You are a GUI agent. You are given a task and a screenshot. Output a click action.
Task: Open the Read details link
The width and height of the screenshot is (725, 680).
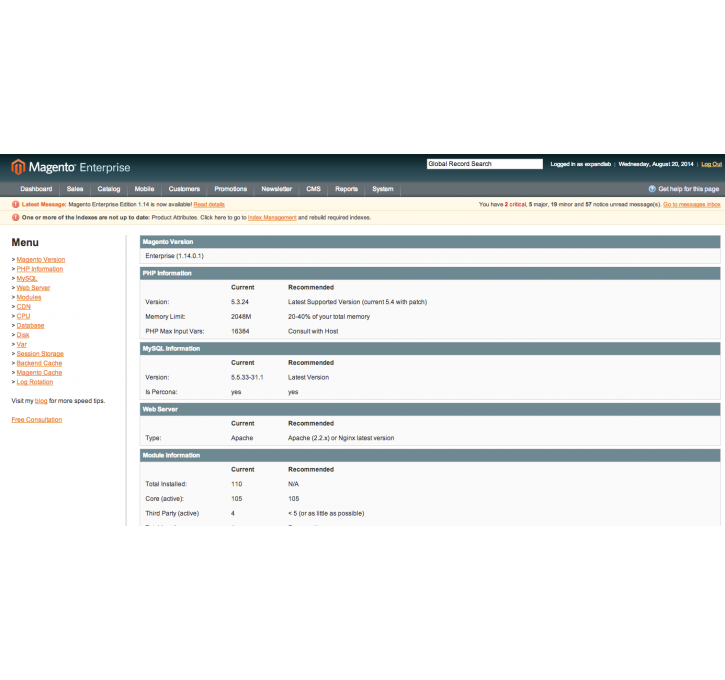pos(209,204)
